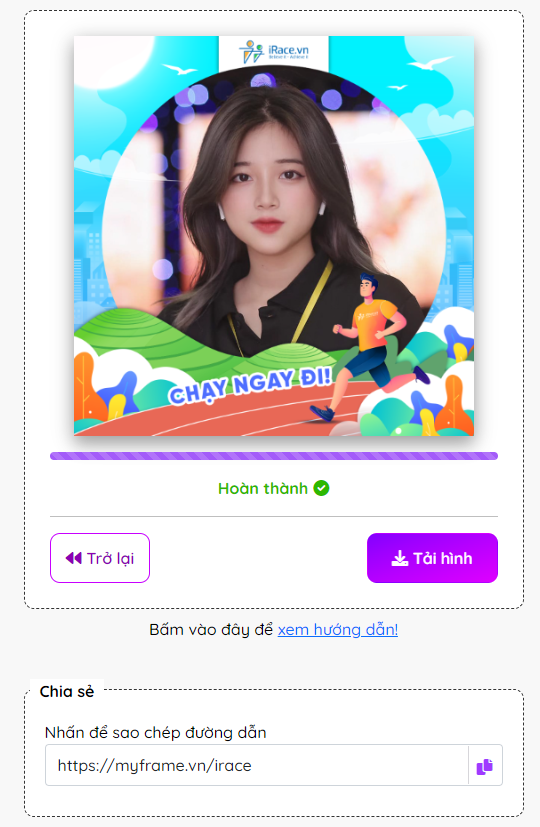Click the myframe.vn/irace URL field
Viewport: 540px width, 827px height.
click(257, 765)
